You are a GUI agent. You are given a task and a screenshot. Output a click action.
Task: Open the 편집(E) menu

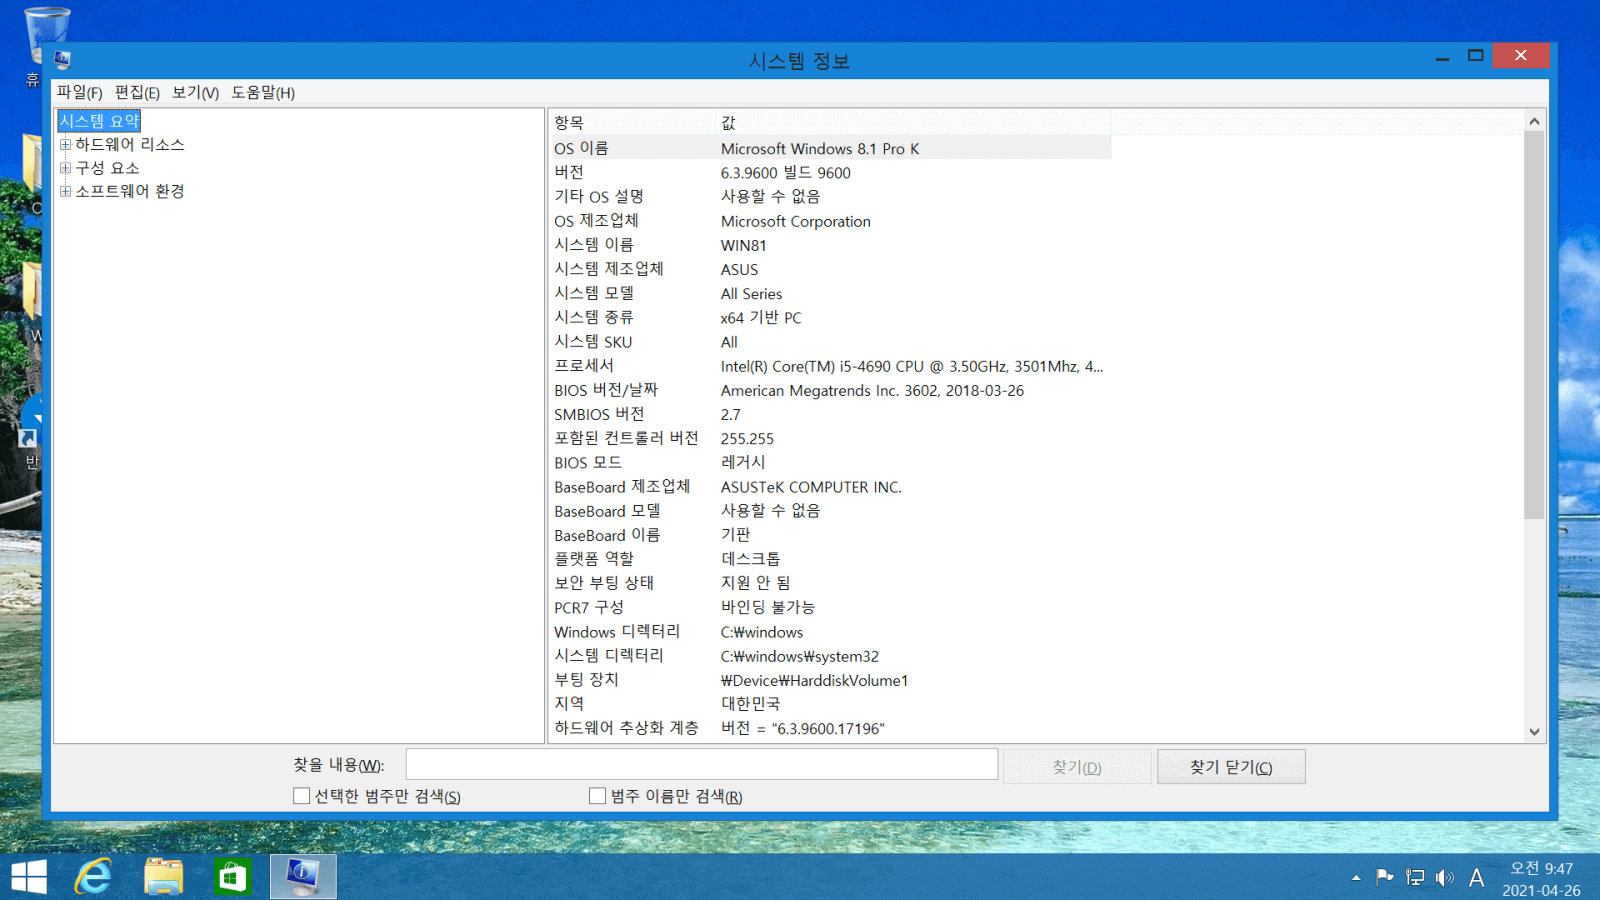point(137,92)
